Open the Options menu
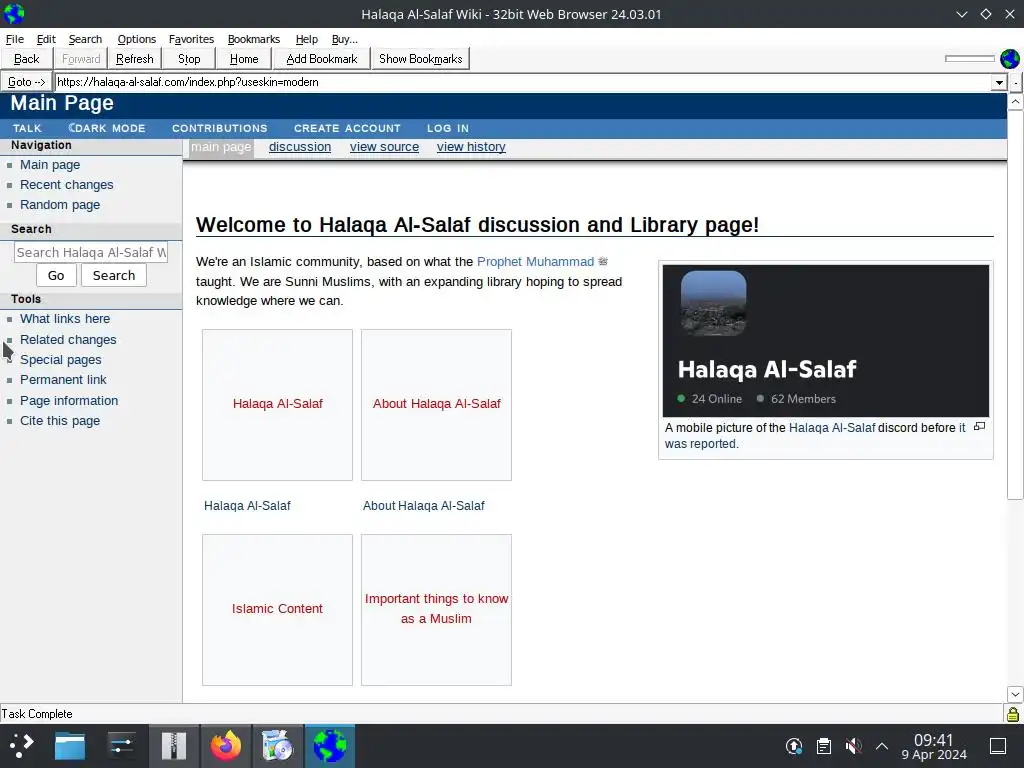Image resolution: width=1024 pixels, height=768 pixels. pyautogui.click(x=136, y=39)
